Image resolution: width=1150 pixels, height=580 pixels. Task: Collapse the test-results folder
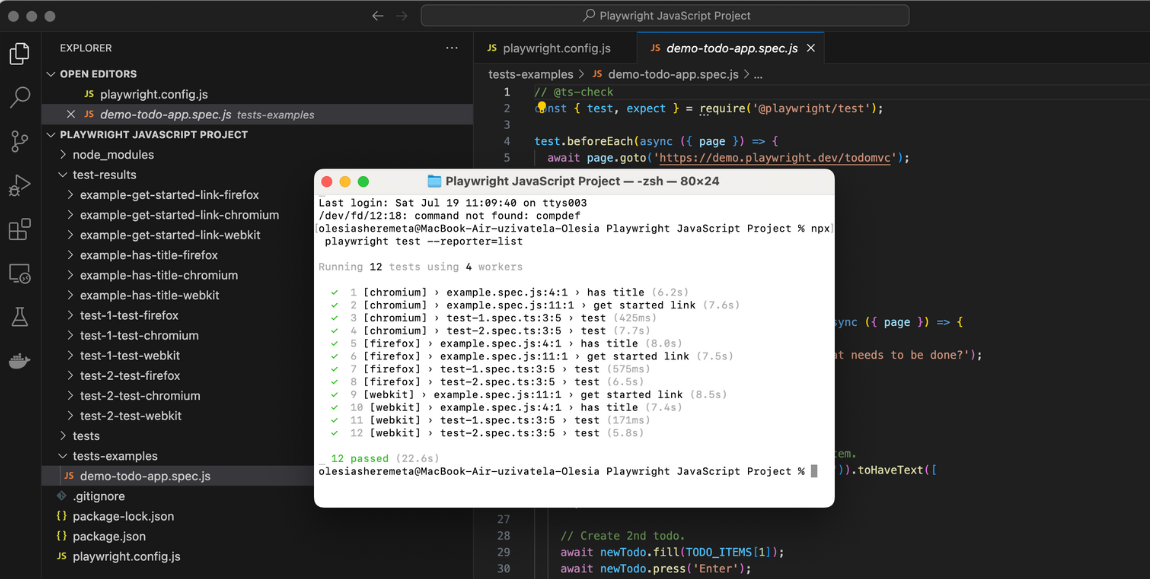[x=104, y=175]
